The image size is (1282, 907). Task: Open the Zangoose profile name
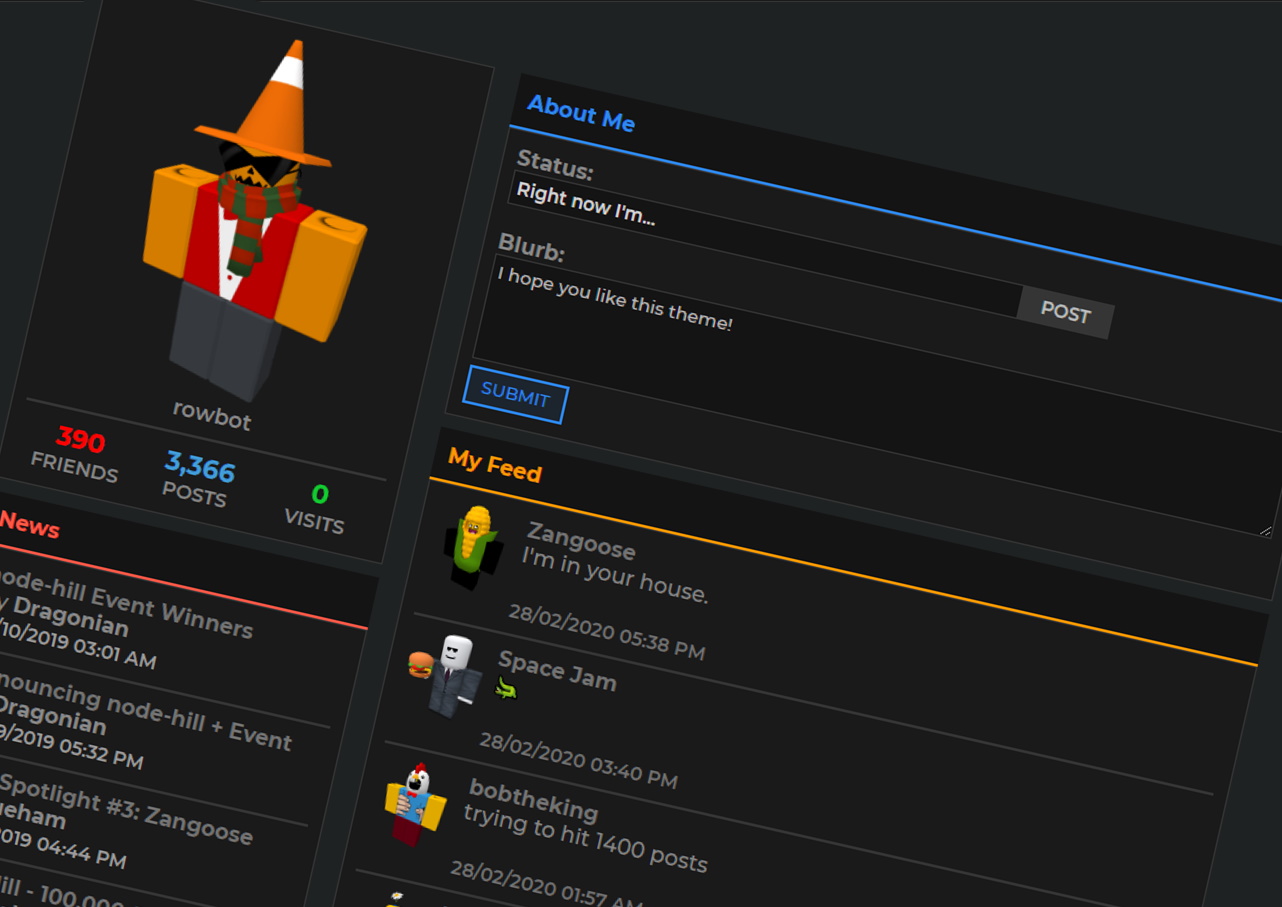coord(581,542)
